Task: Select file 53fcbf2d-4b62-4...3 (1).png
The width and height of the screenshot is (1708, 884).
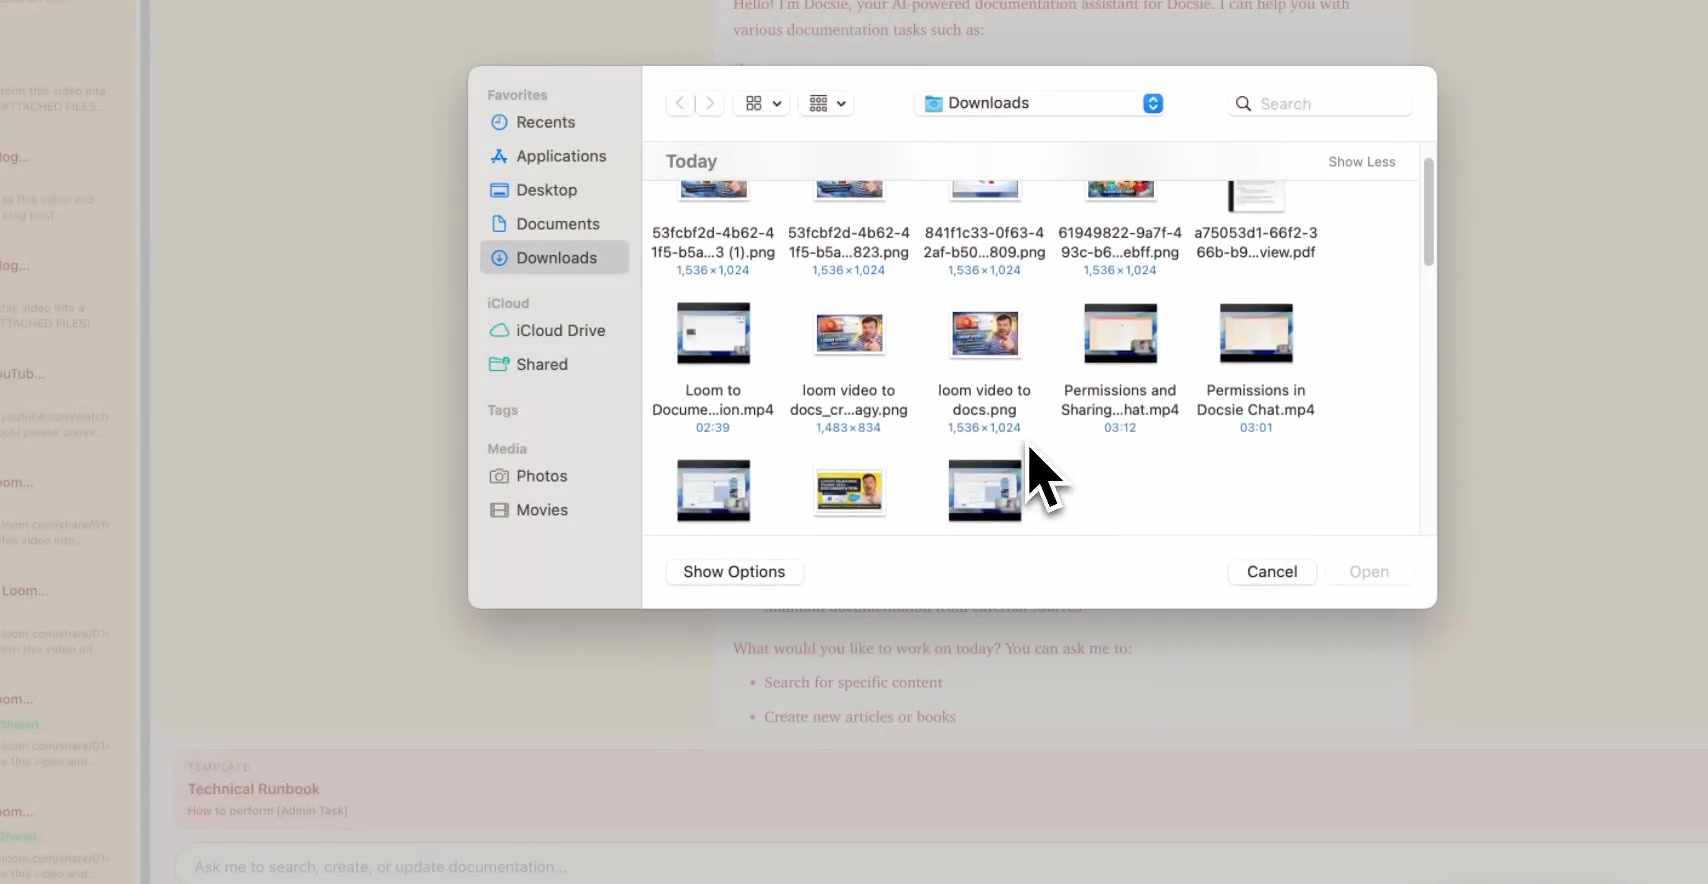Action: [x=713, y=243]
